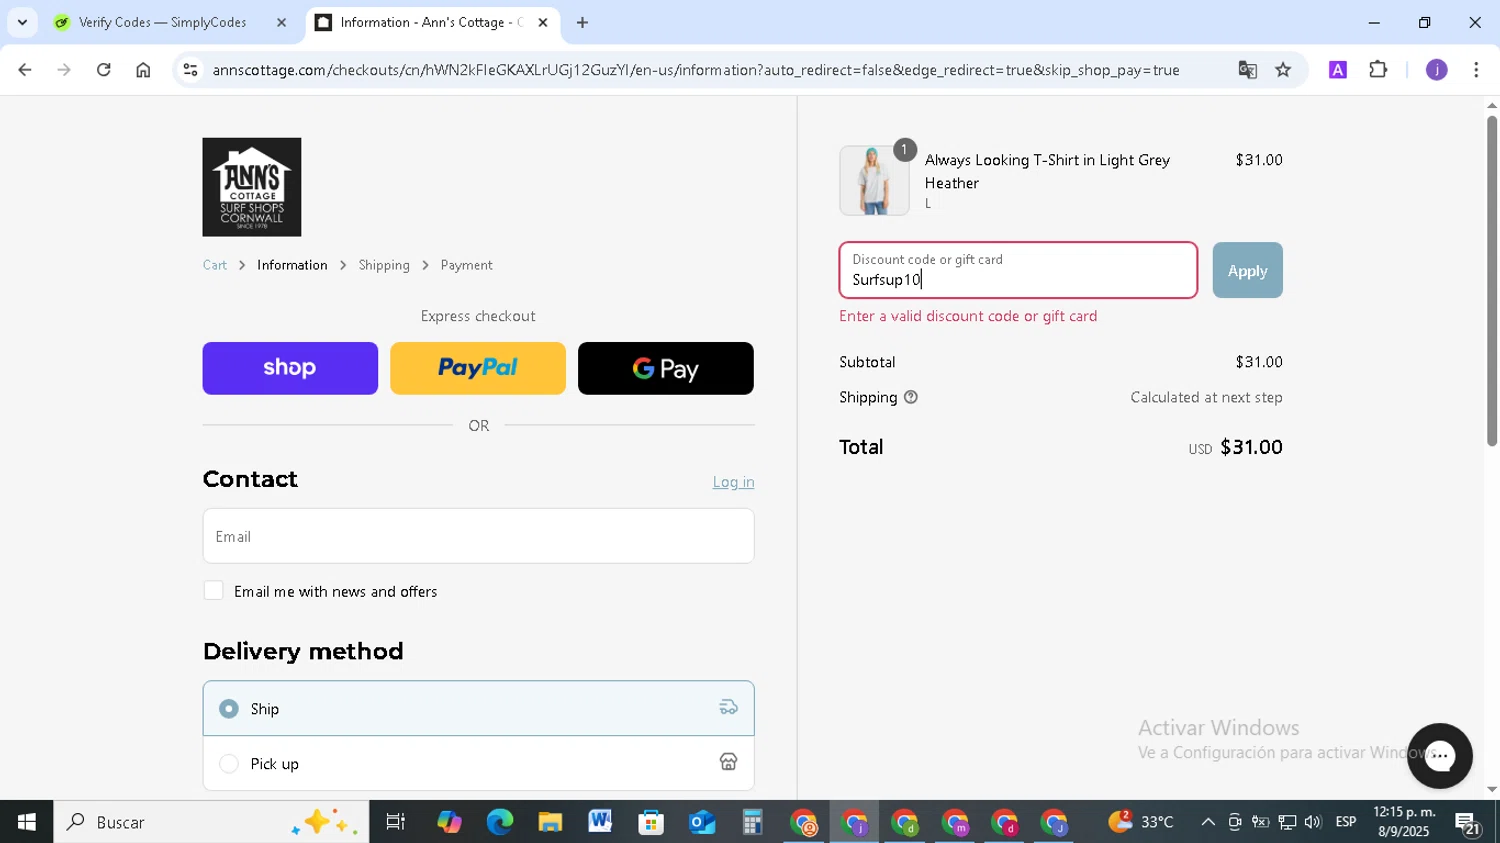Close the Verify Codes tab
This screenshot has width=1500, height=843.
pyautogui.click(x=281, y=22)
